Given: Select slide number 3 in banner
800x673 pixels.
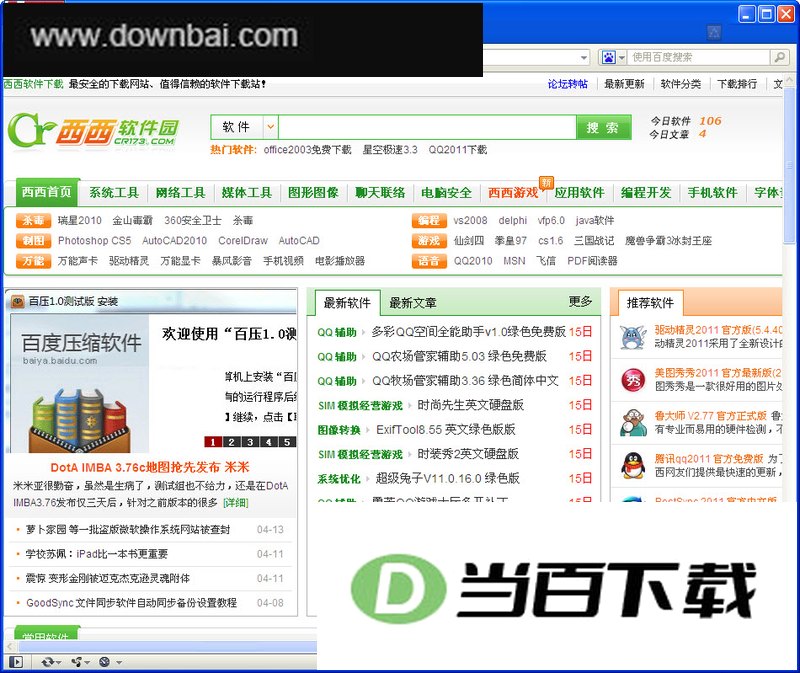Looking at the screenshot, I should 250,442.
